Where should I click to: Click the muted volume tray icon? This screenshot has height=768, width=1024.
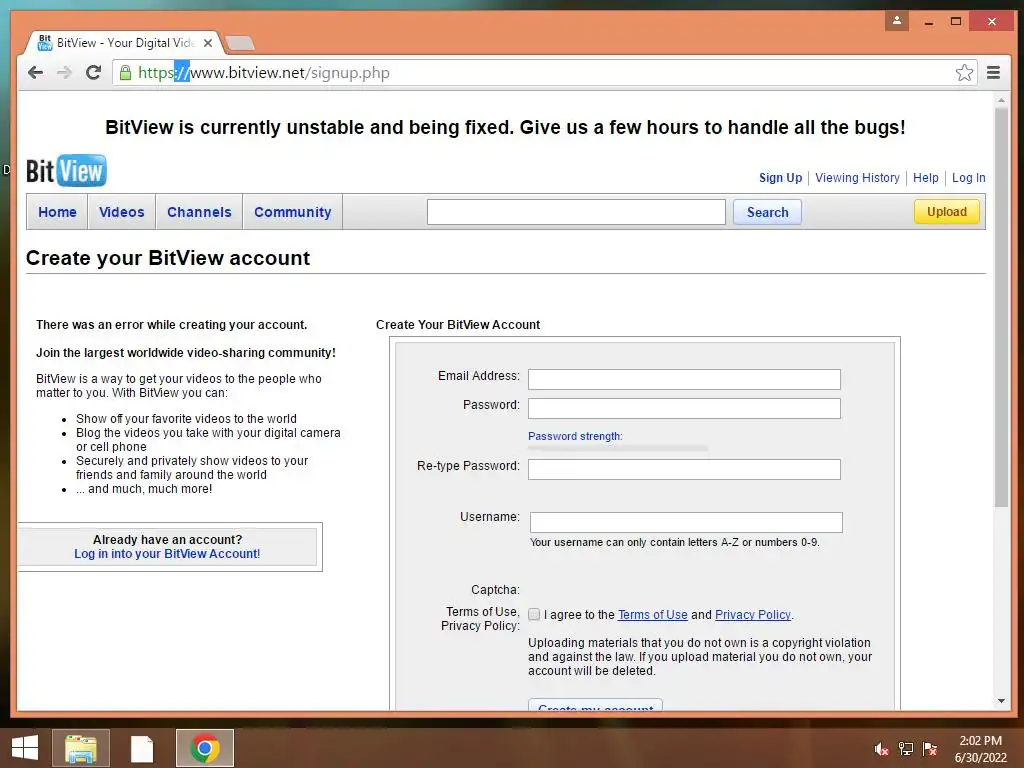(882, 749)
